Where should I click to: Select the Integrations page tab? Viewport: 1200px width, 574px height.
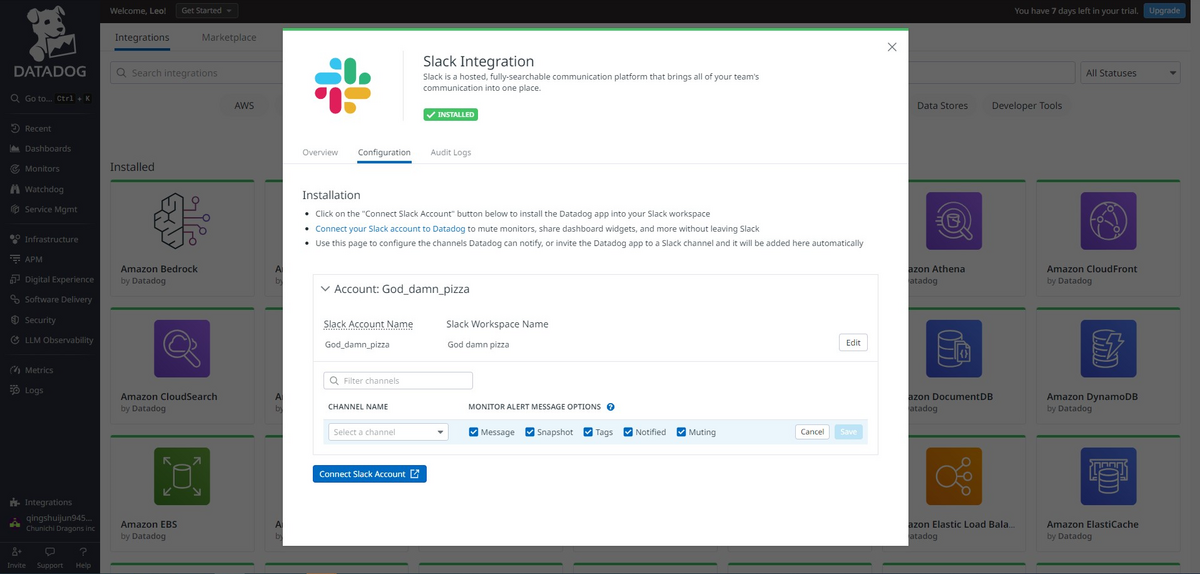142,38
